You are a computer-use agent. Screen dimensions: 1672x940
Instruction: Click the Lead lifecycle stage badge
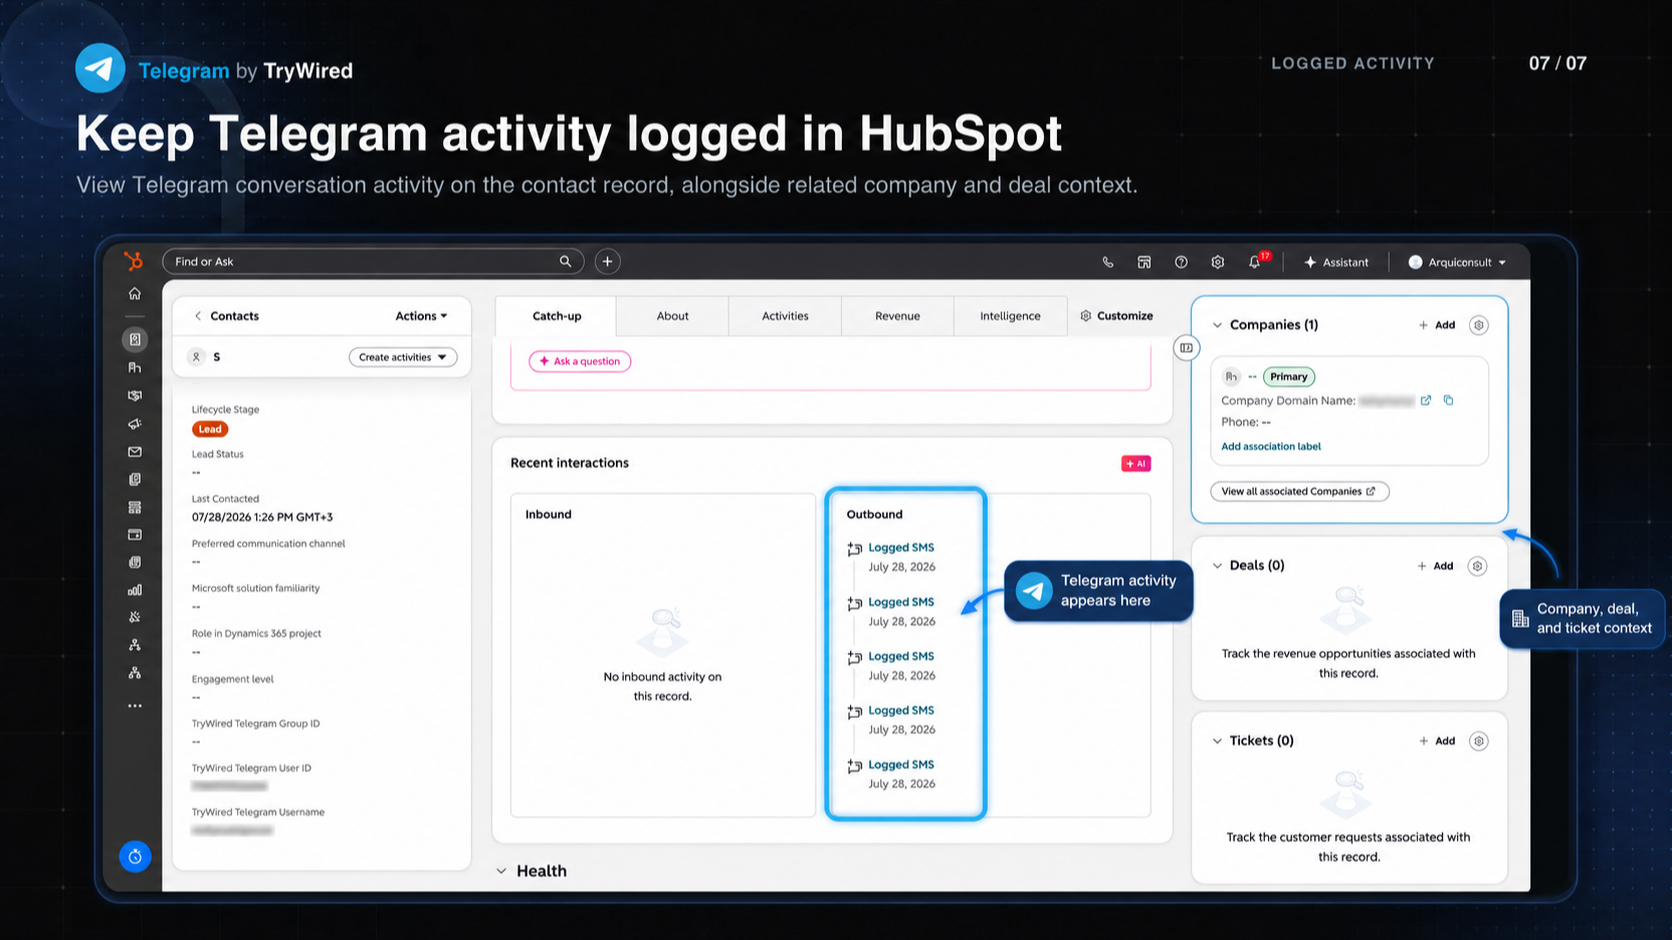point(210,429)
